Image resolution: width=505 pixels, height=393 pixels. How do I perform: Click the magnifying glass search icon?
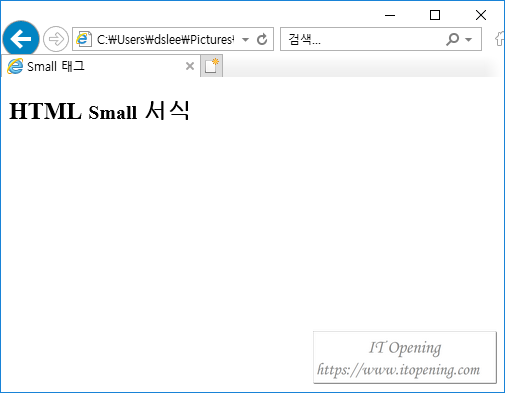[452, 39]
